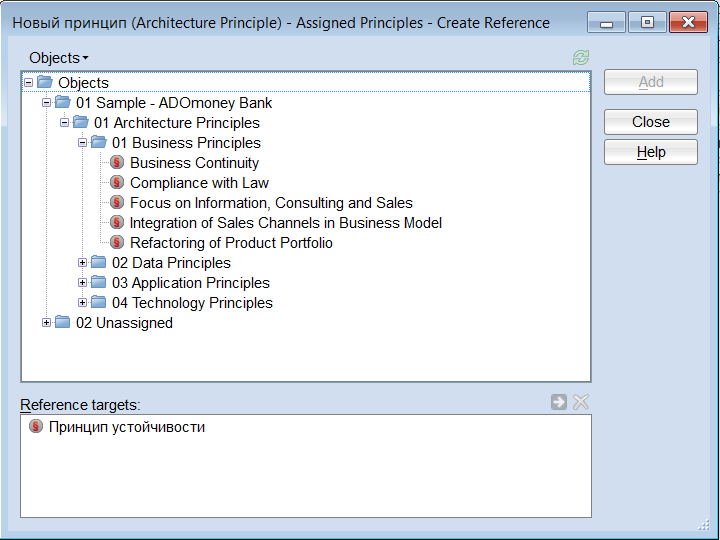The height and width of the screenshot is (540, 720).
Task: Open the Objects dropdown menu
Action: click(59, 58)
